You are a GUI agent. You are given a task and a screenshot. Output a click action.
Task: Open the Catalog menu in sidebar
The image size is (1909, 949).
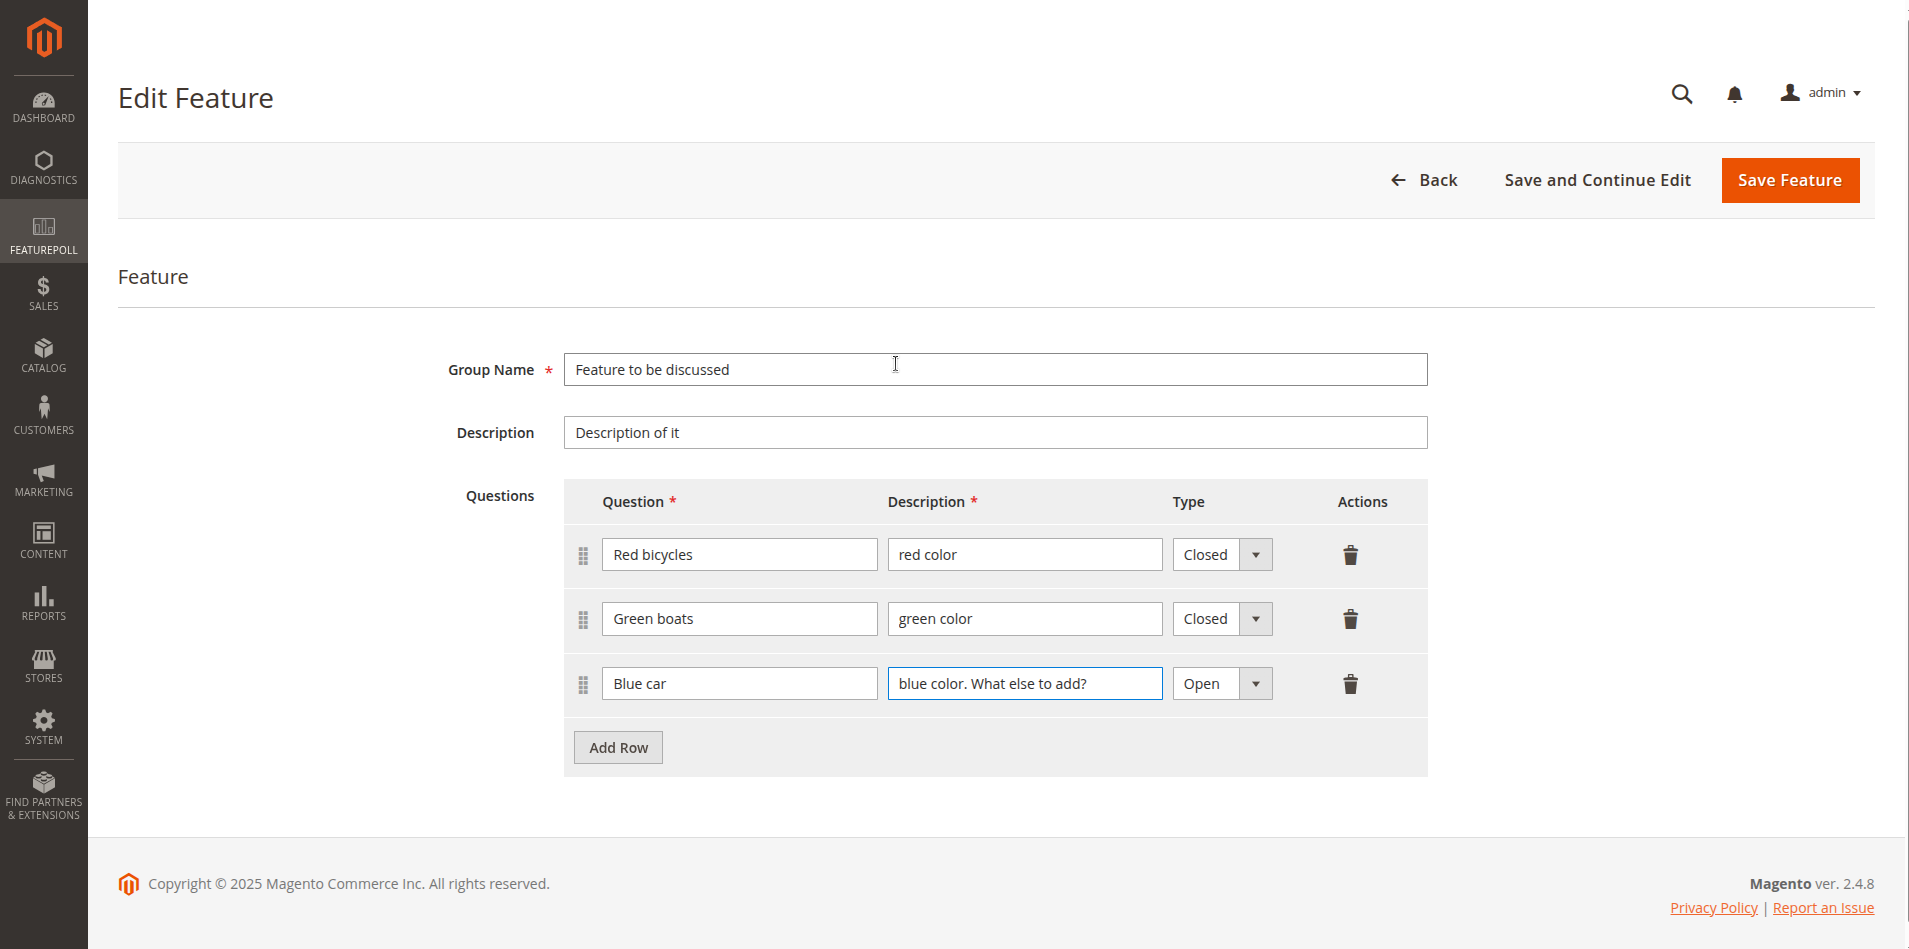click(x=44, y=355)
